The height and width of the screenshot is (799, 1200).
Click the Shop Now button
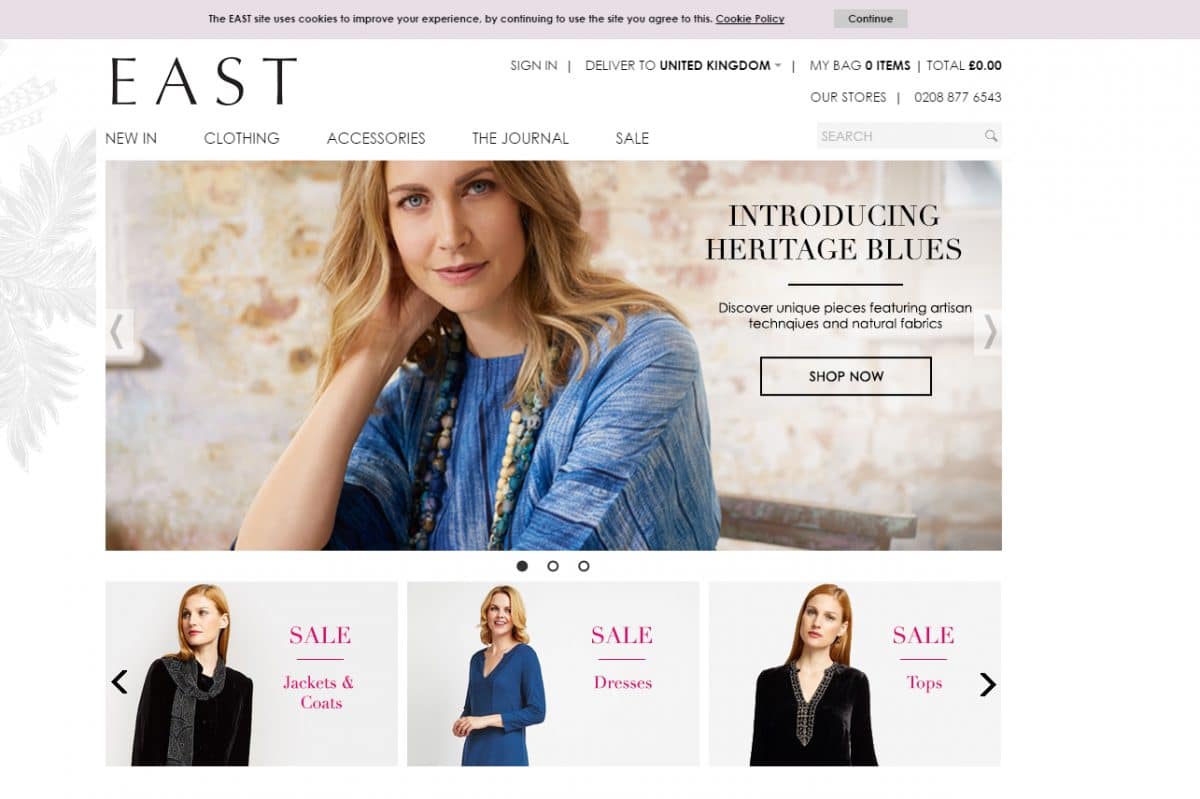click(x=846, y=376)
